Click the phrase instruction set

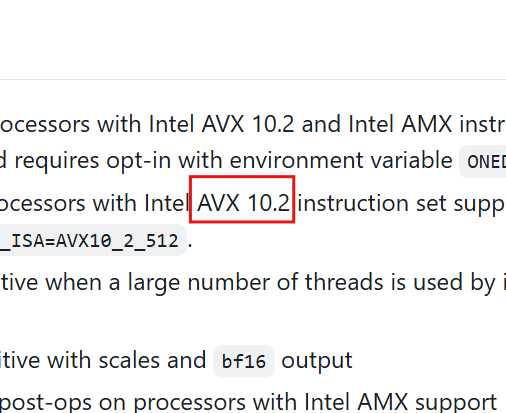(372, 203)
